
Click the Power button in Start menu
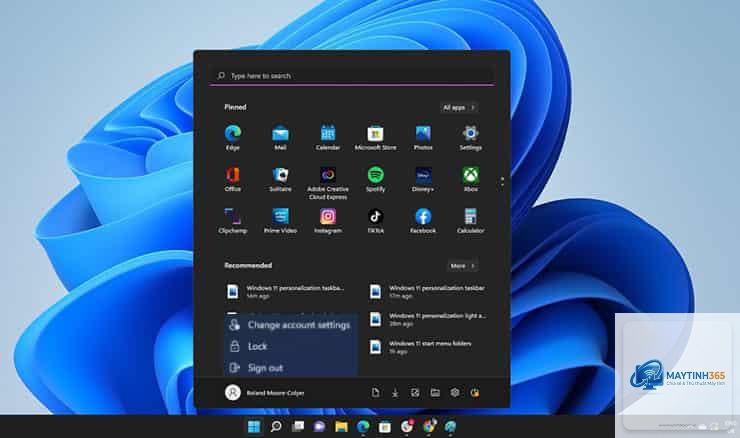coord(475,393)
